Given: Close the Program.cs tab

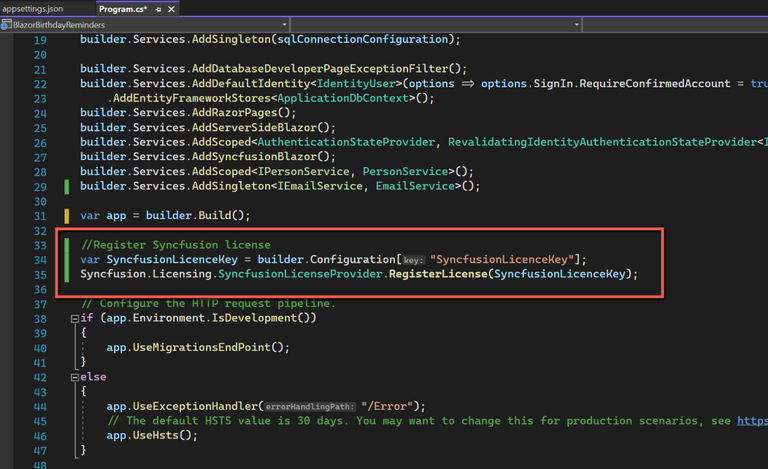Looking at the screenshot, I should click(172, 9).
